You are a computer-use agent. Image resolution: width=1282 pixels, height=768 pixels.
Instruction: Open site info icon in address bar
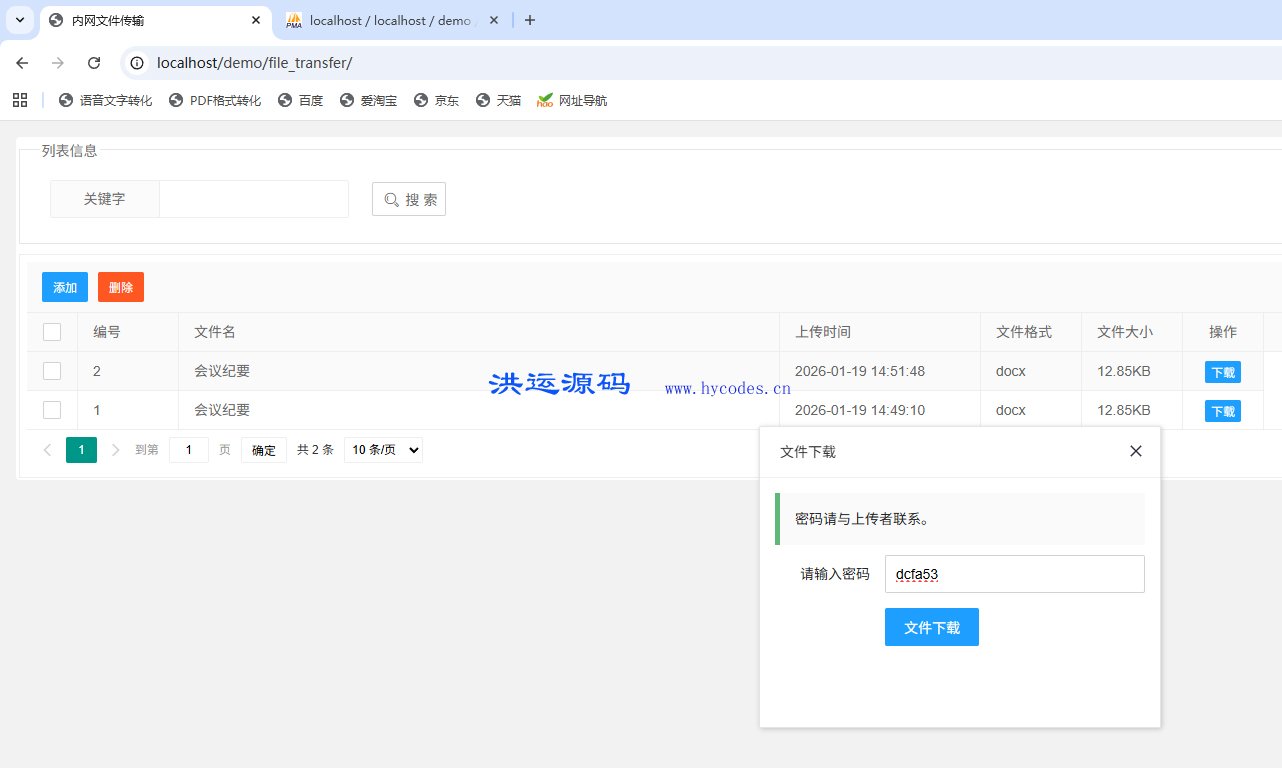135,62
